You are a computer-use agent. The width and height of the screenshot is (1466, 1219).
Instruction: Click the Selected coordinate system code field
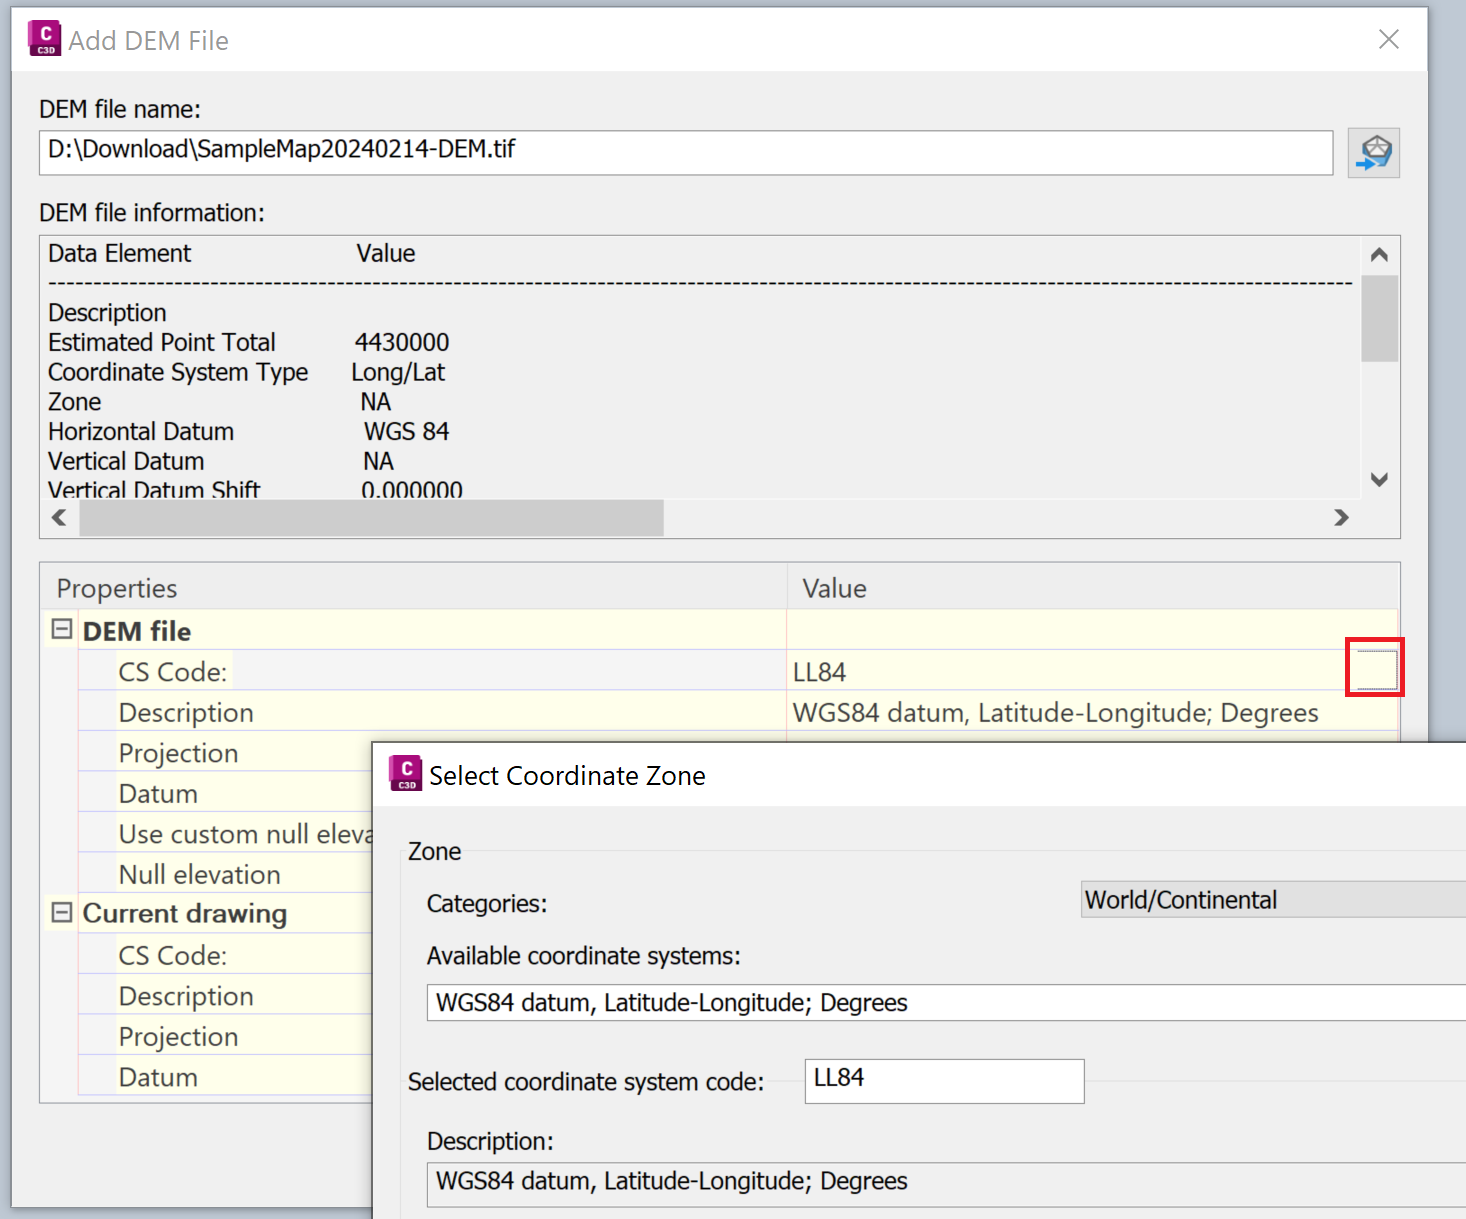point(944,1081)
